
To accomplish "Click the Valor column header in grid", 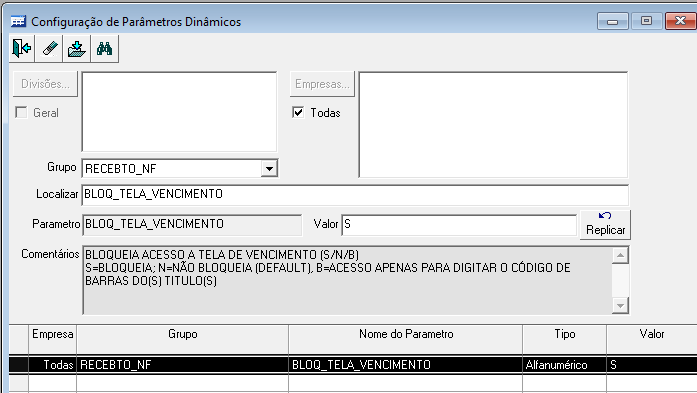I will click(652, 339).
